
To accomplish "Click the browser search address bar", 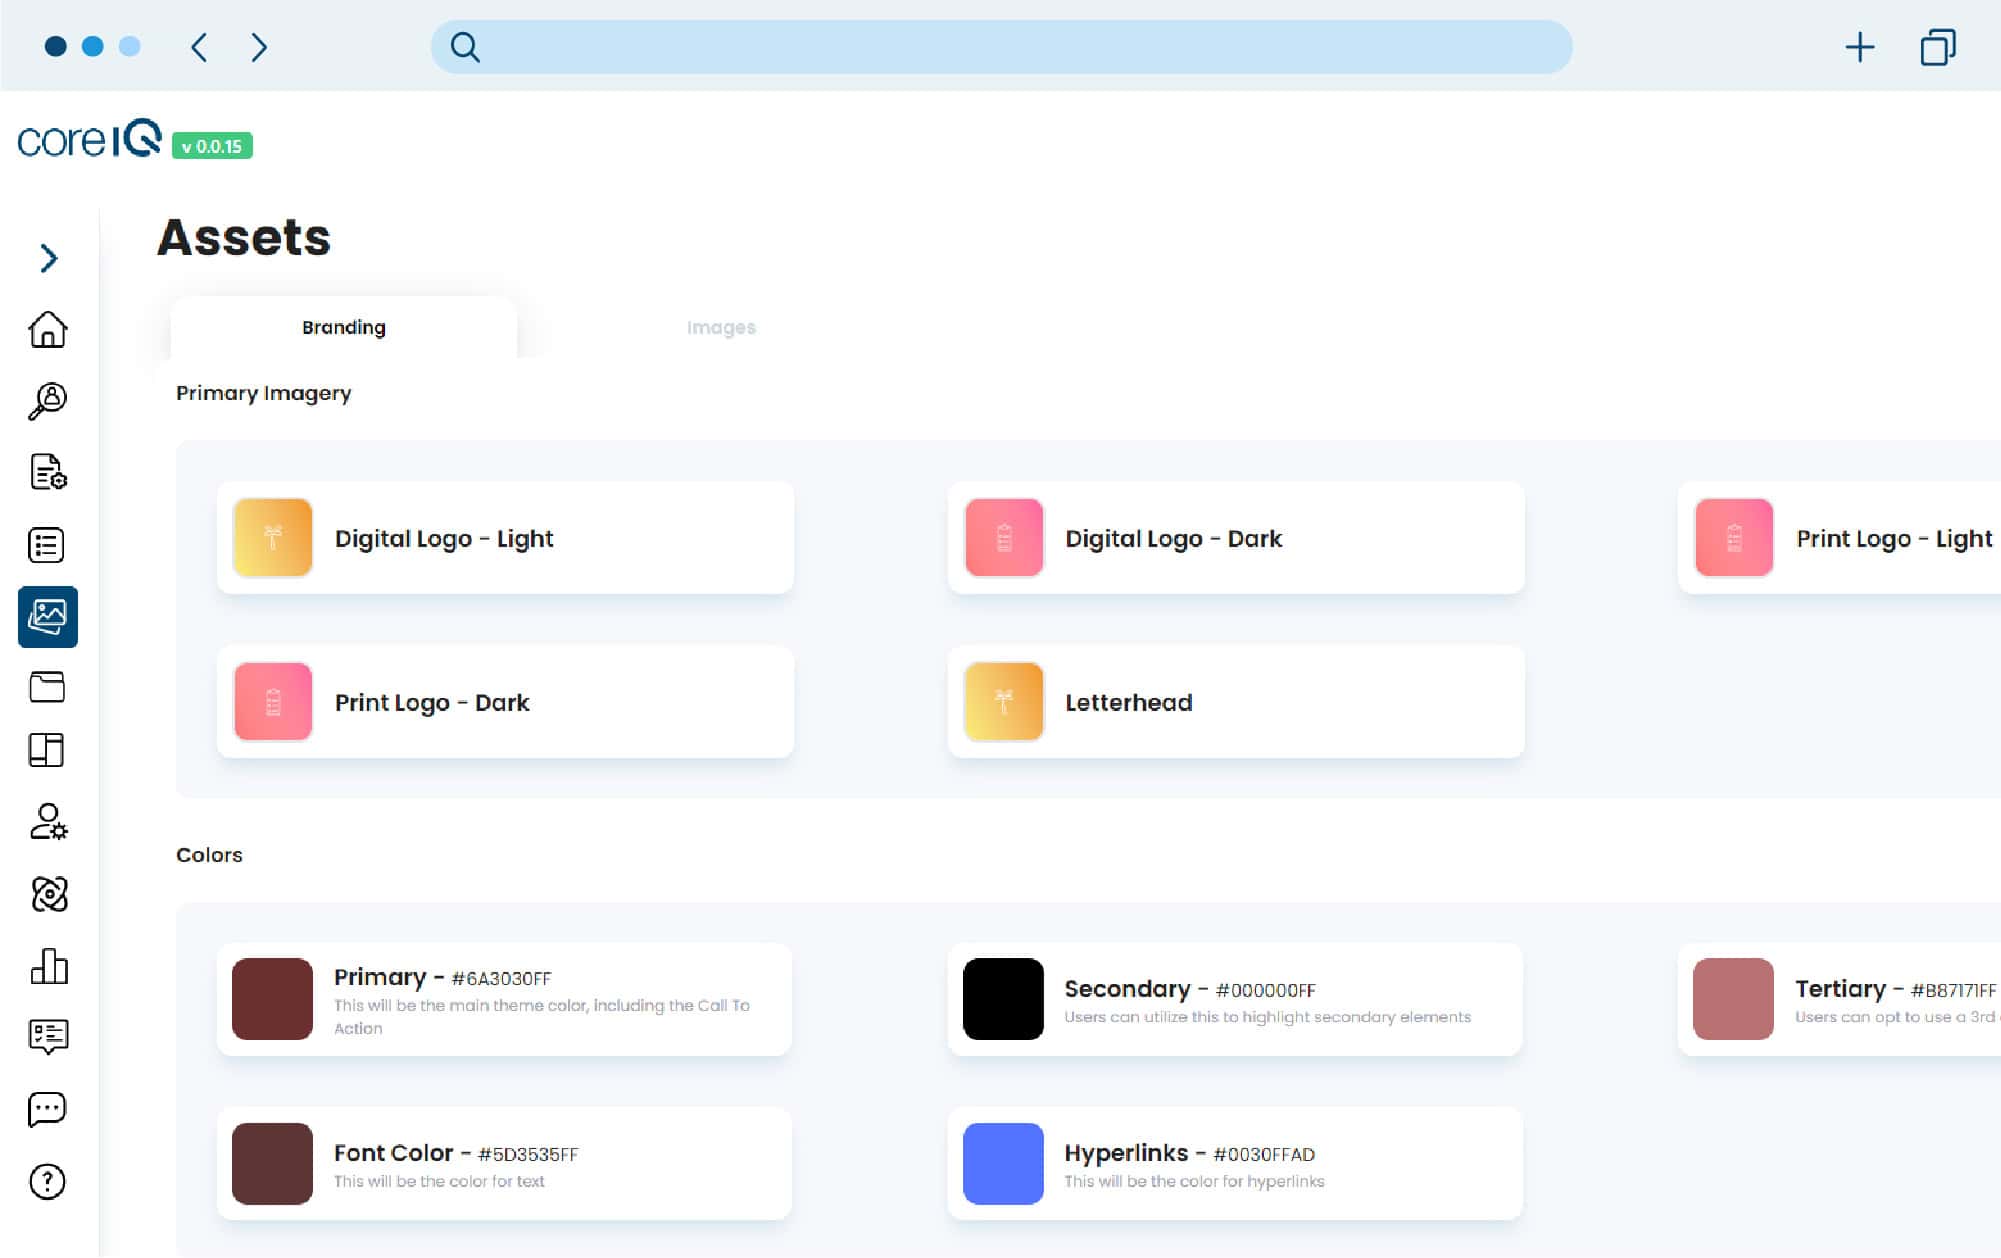I will coord(1000,47).
